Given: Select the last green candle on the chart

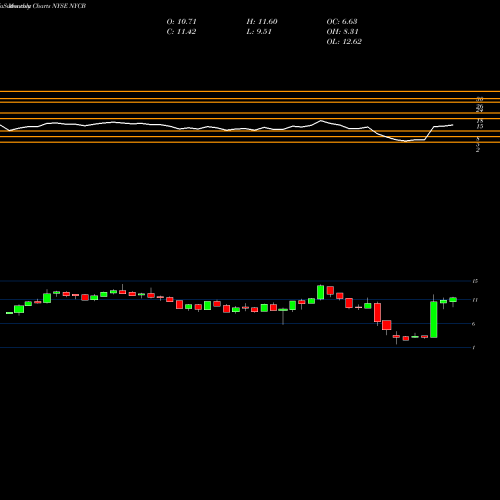Looking at the screenshot, I should (453, 300).
